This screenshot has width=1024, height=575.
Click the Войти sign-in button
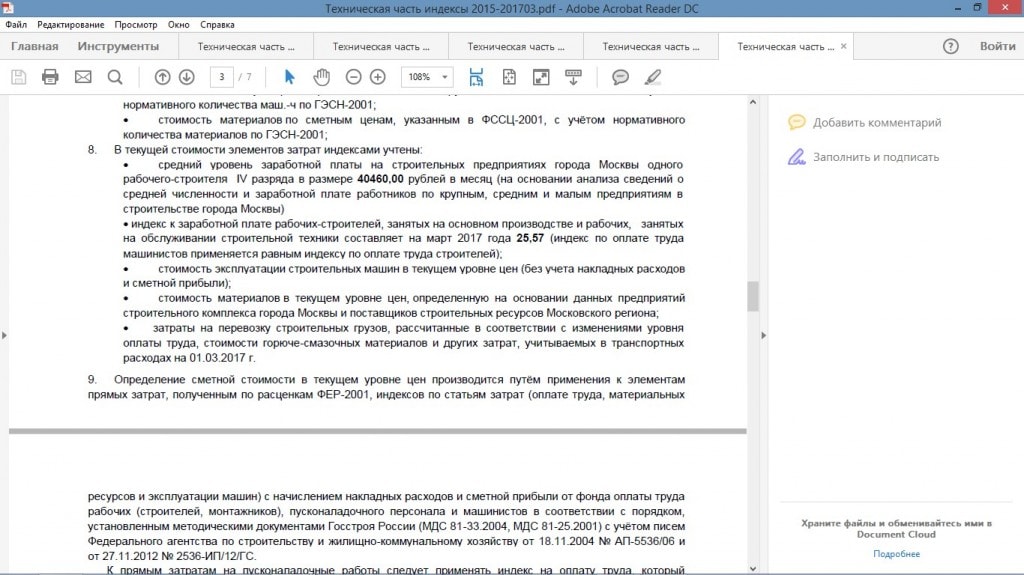[997, 46]
